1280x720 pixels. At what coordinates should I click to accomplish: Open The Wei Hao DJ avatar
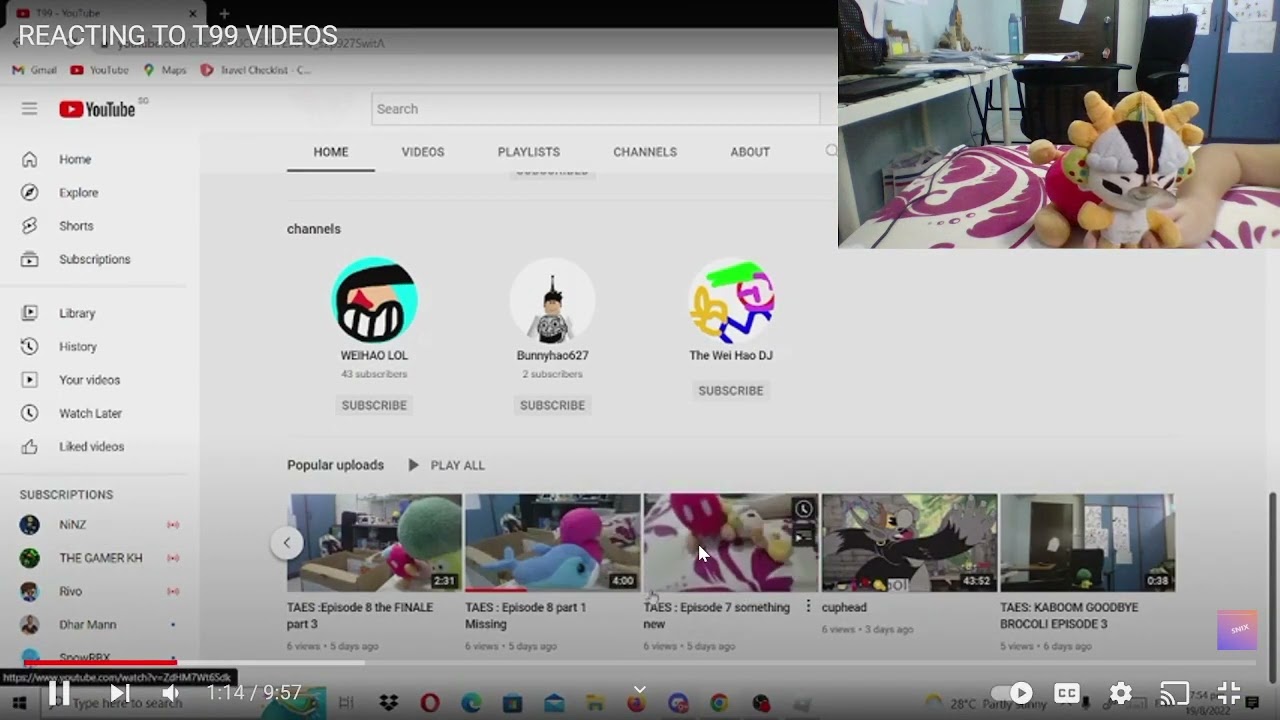[731, 300]
